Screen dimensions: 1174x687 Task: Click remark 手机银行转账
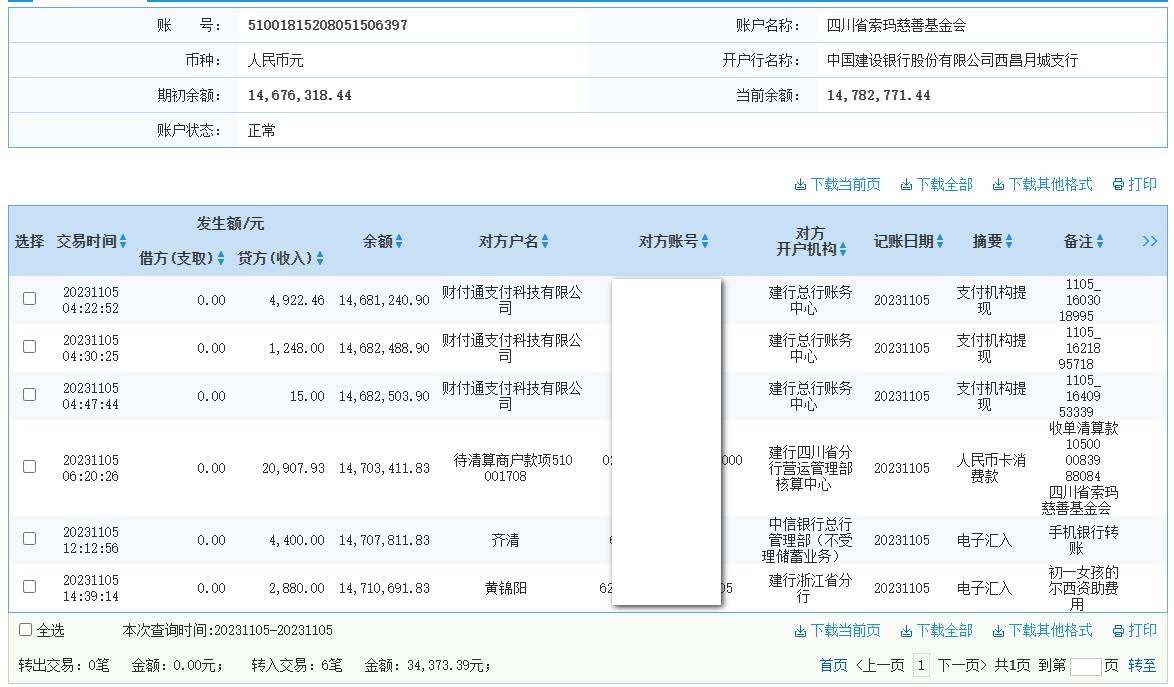1083,540
